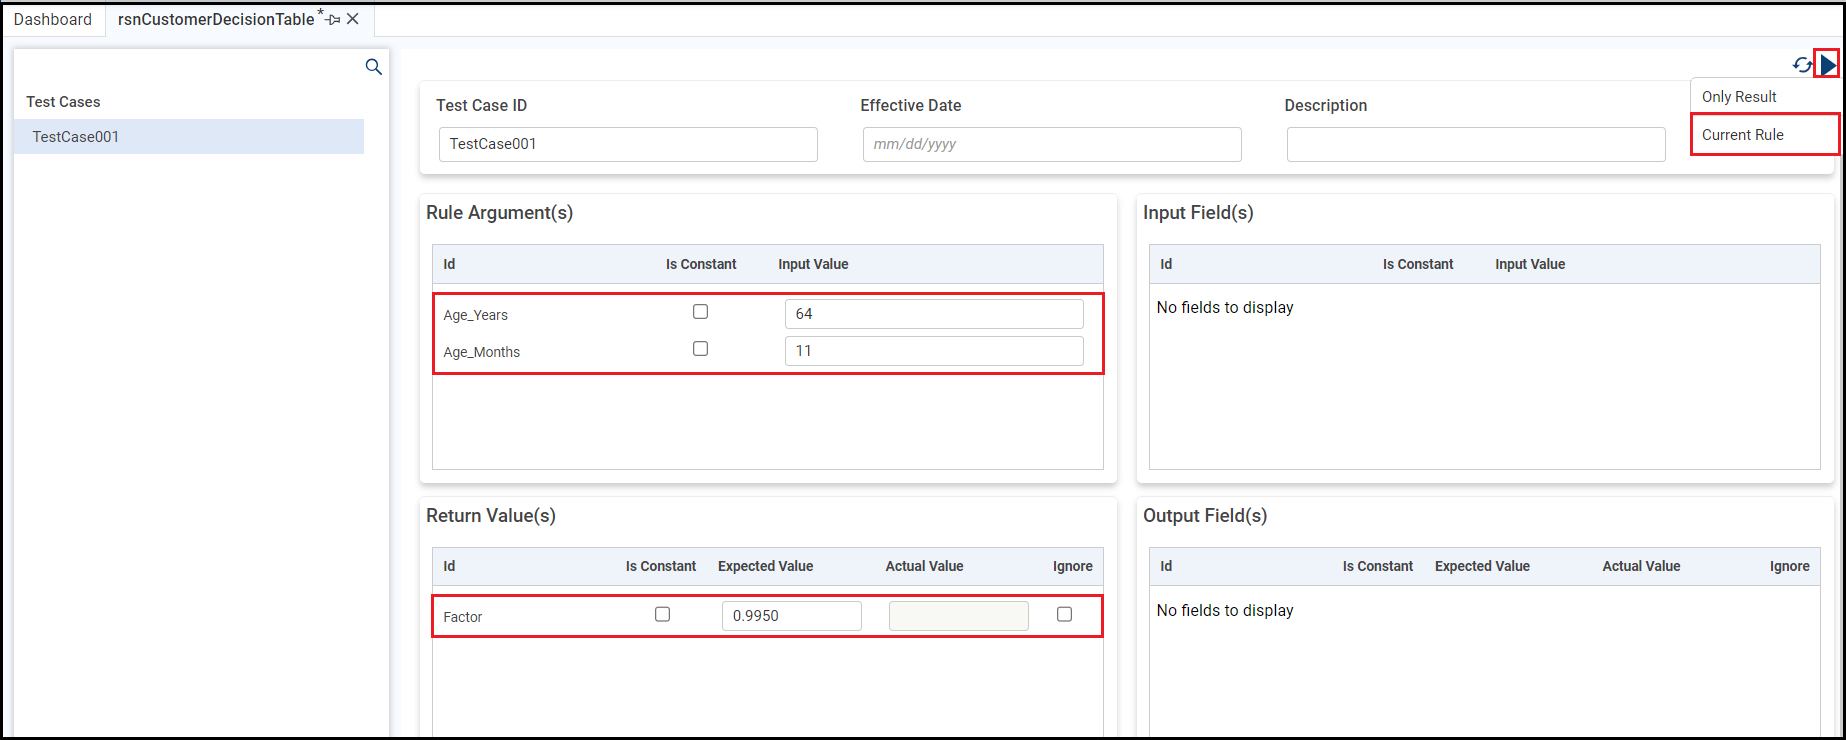Viewport: 1846px width, 740px height.
Task: Click the refresh icon at top right
Action: point(1802,65)
